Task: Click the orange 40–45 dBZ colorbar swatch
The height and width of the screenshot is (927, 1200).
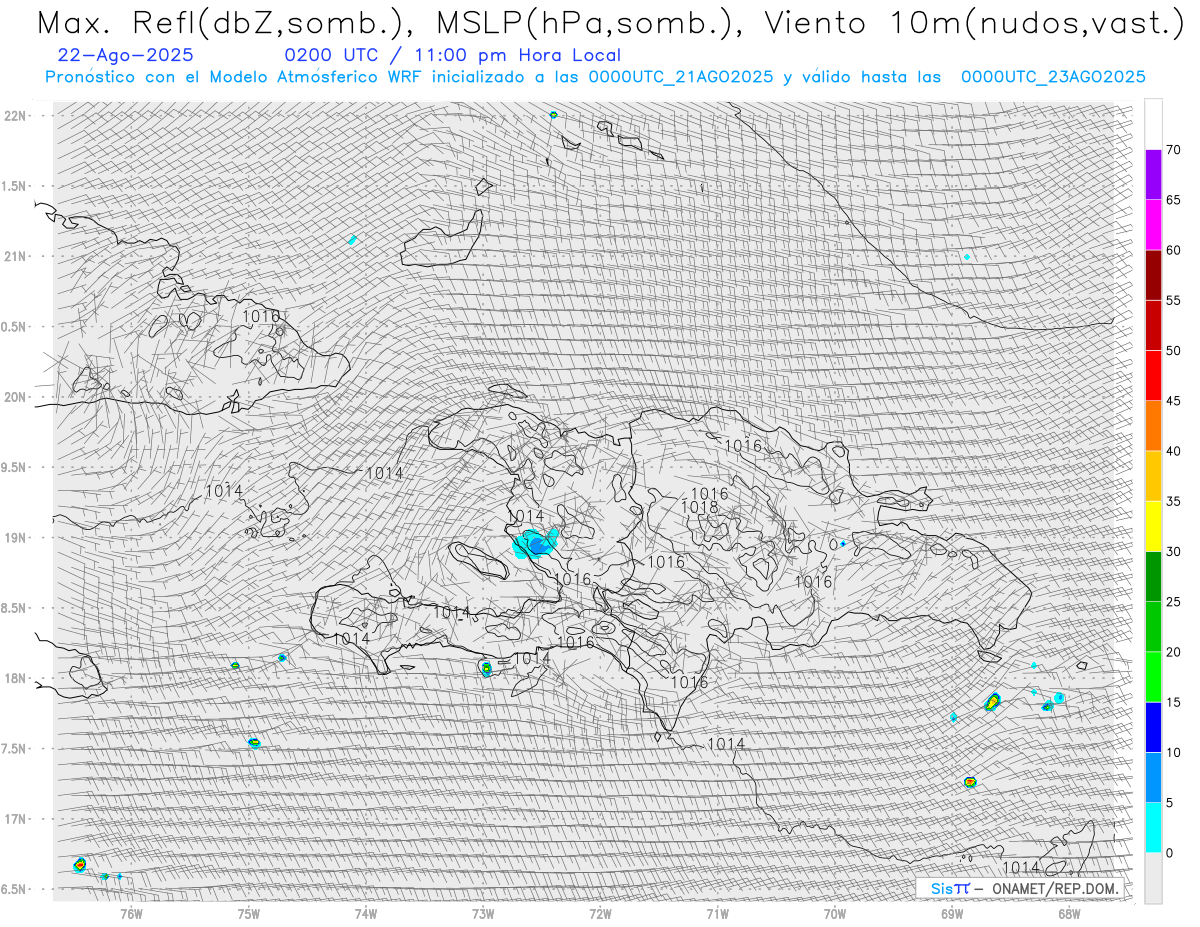Action: 1153,426
